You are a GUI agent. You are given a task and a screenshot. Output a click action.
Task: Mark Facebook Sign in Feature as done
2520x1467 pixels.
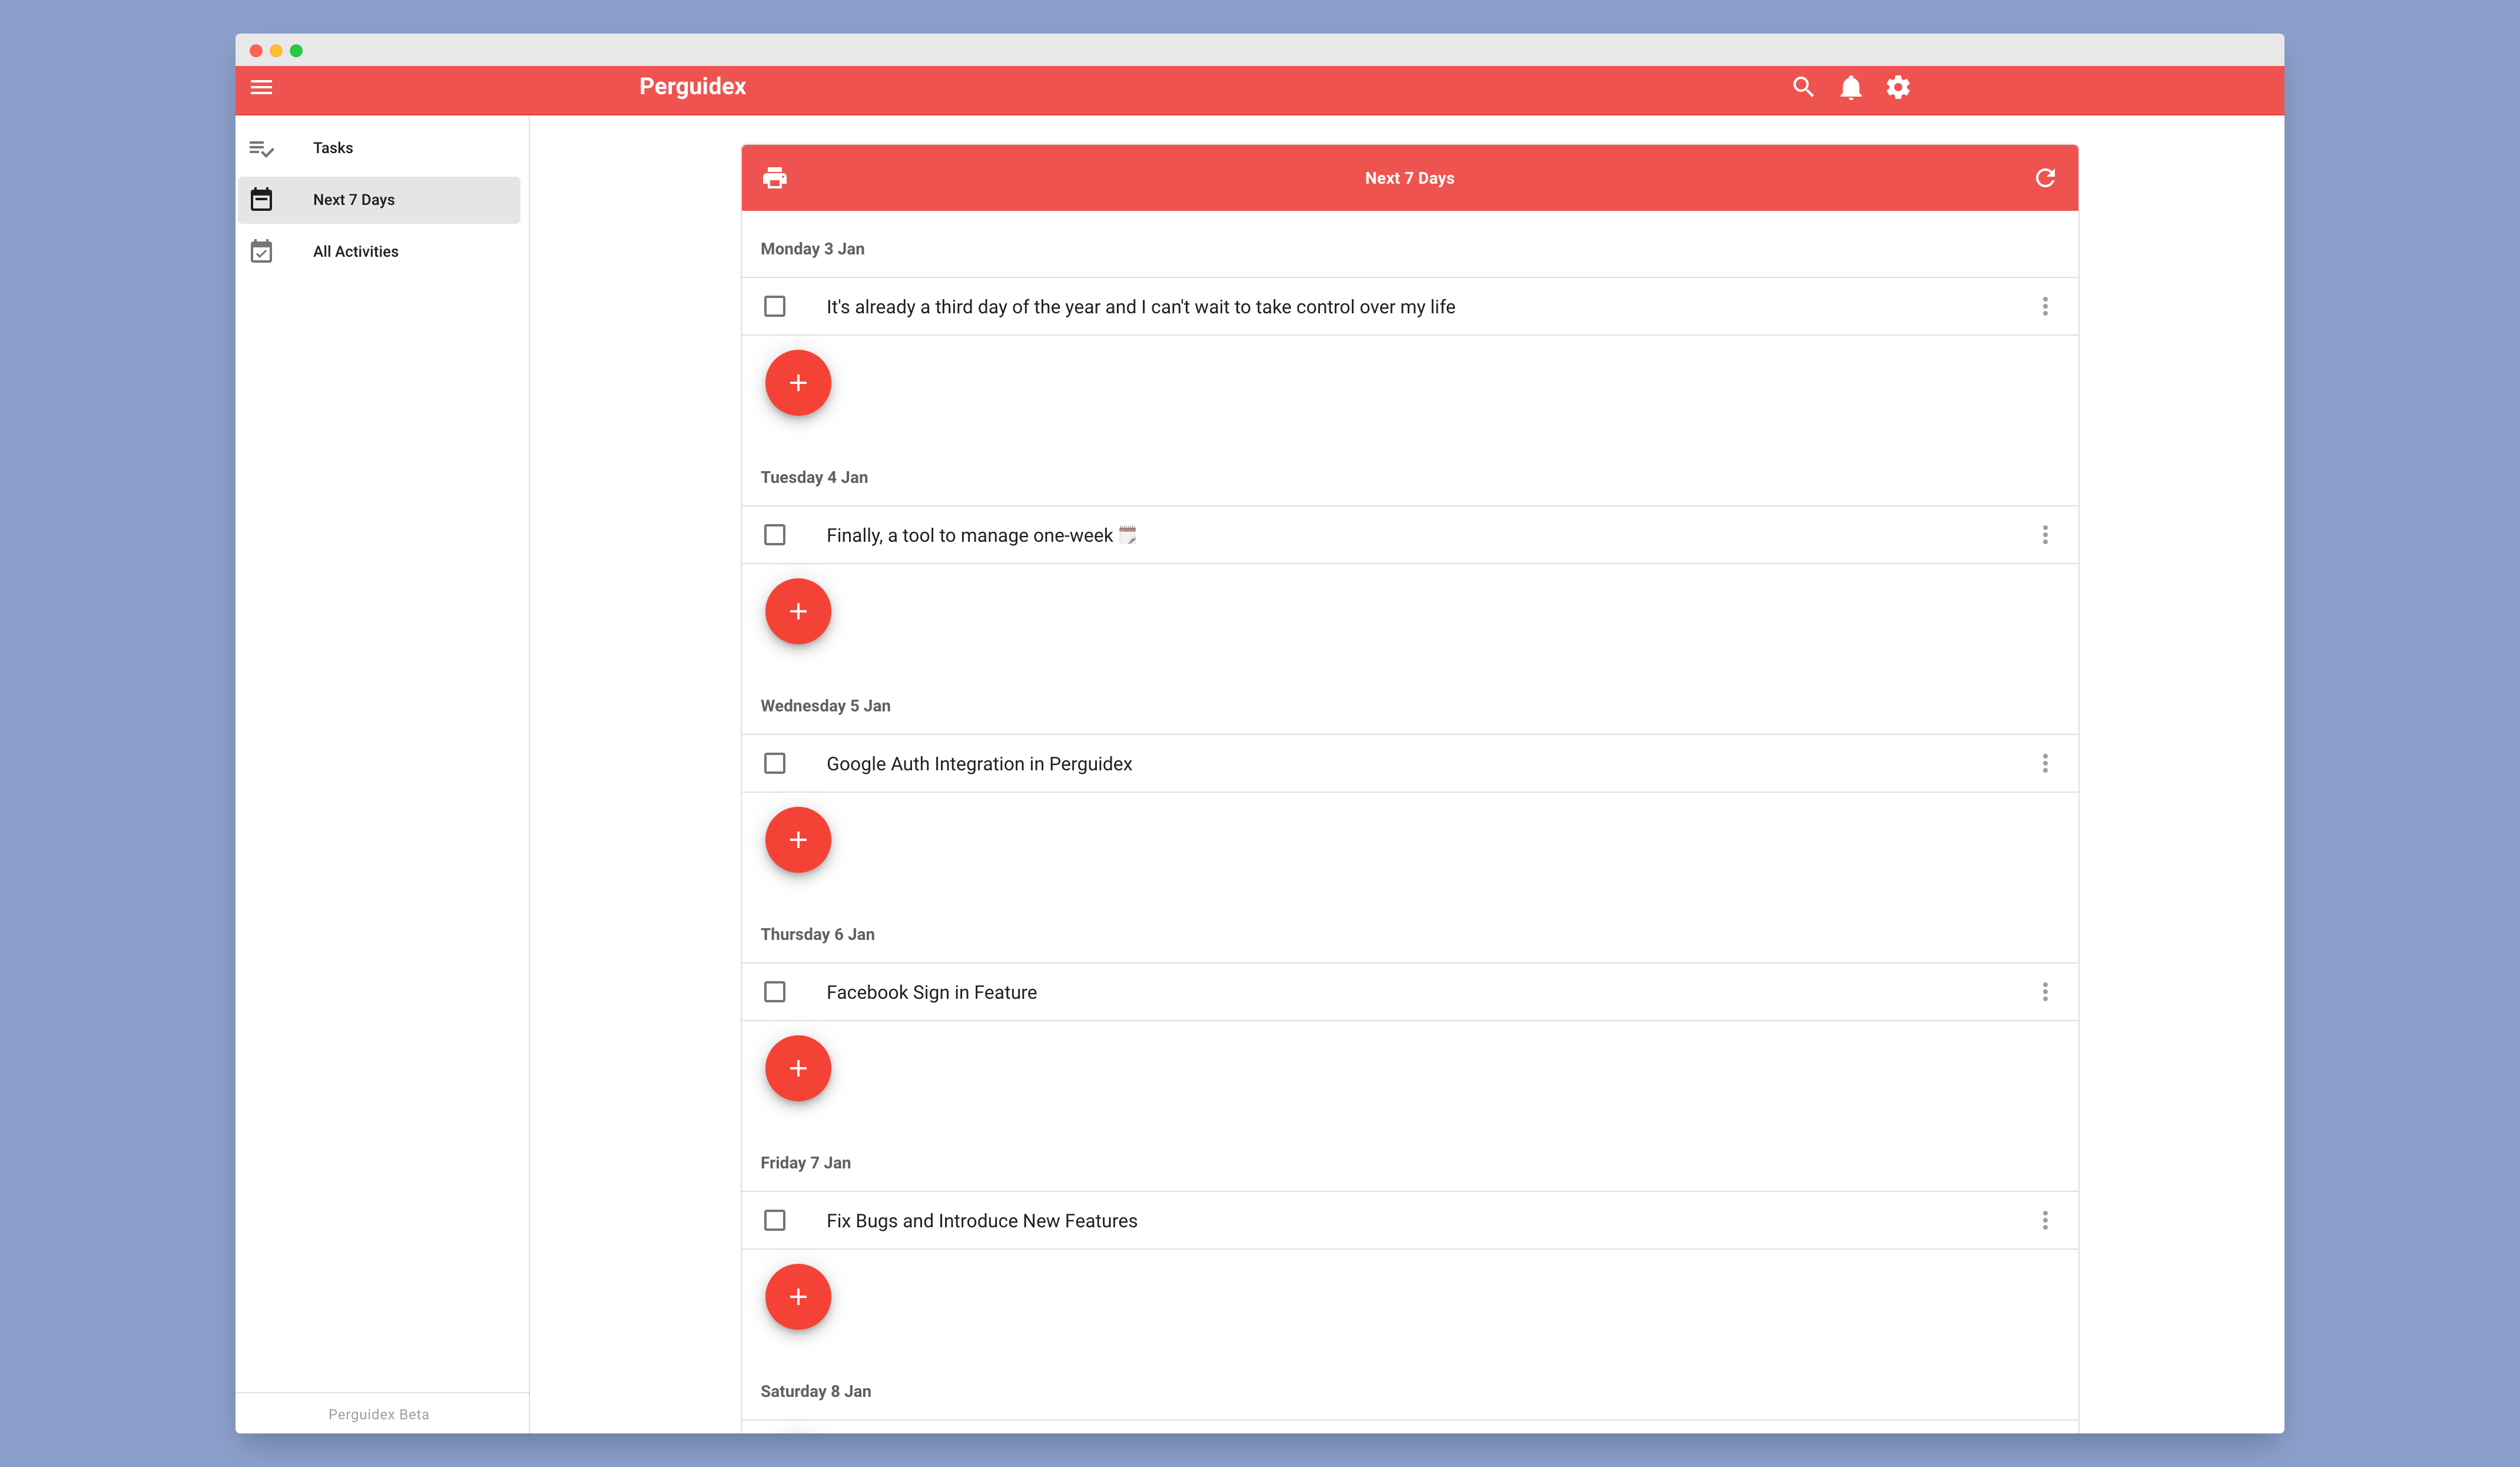774,992
